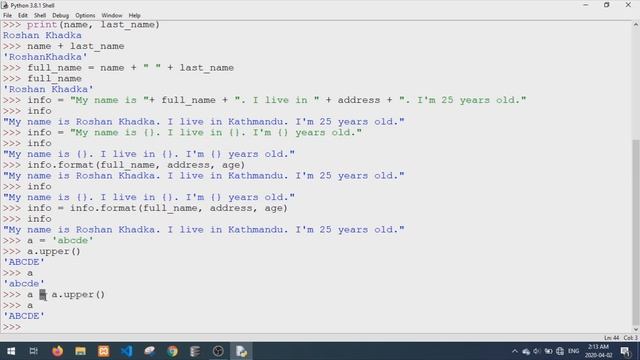Click the line 'a = 'abcde''

click(60, 240)
